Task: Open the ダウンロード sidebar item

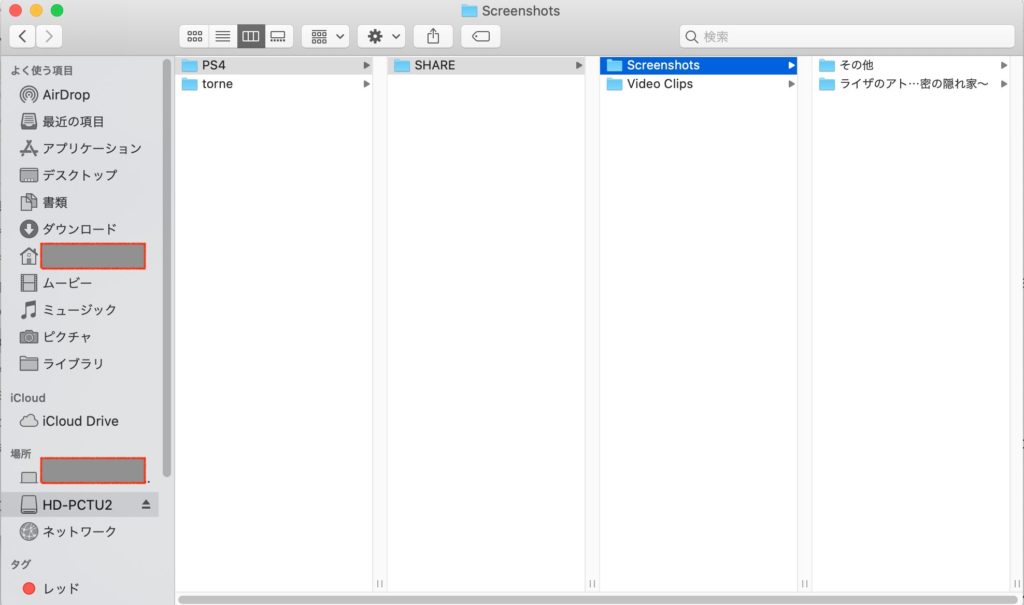Action: [79, 229]
